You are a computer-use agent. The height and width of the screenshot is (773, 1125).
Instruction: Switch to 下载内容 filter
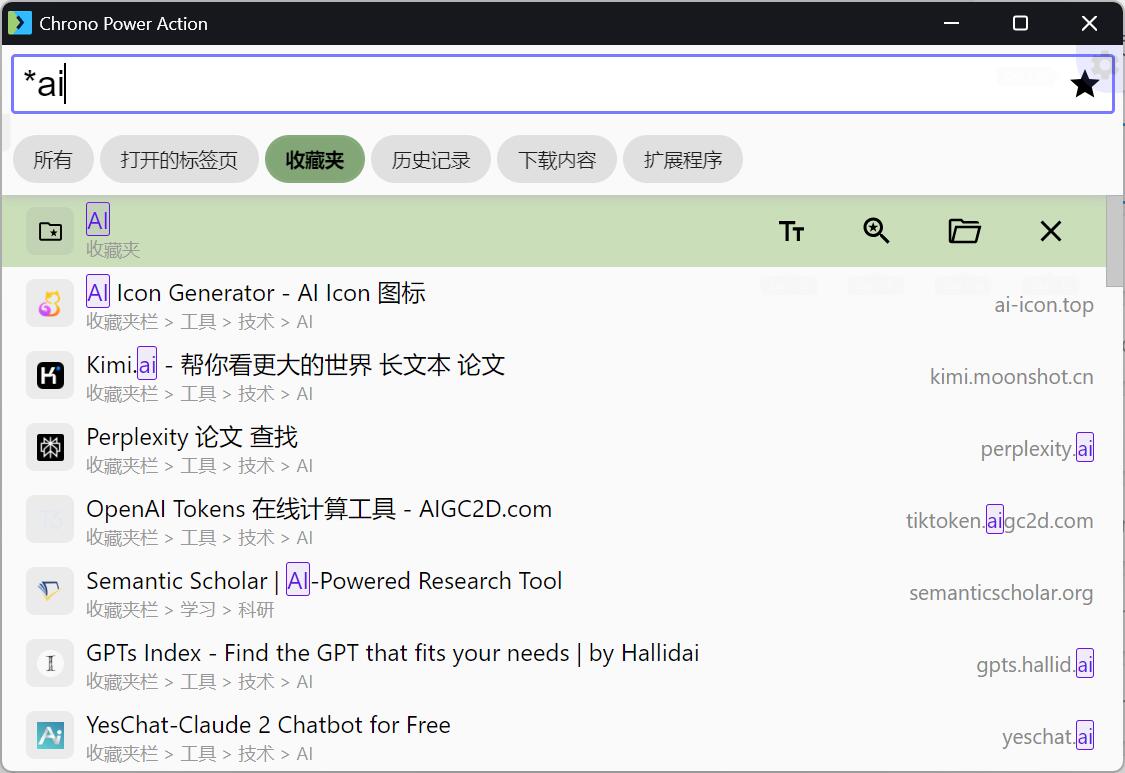[557, 160]
